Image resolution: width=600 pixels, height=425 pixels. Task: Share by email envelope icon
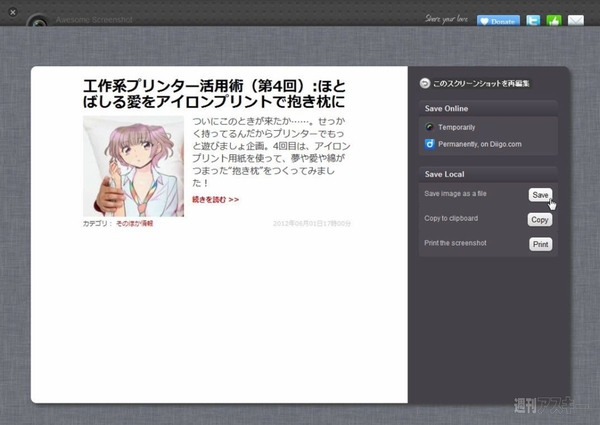576,20
